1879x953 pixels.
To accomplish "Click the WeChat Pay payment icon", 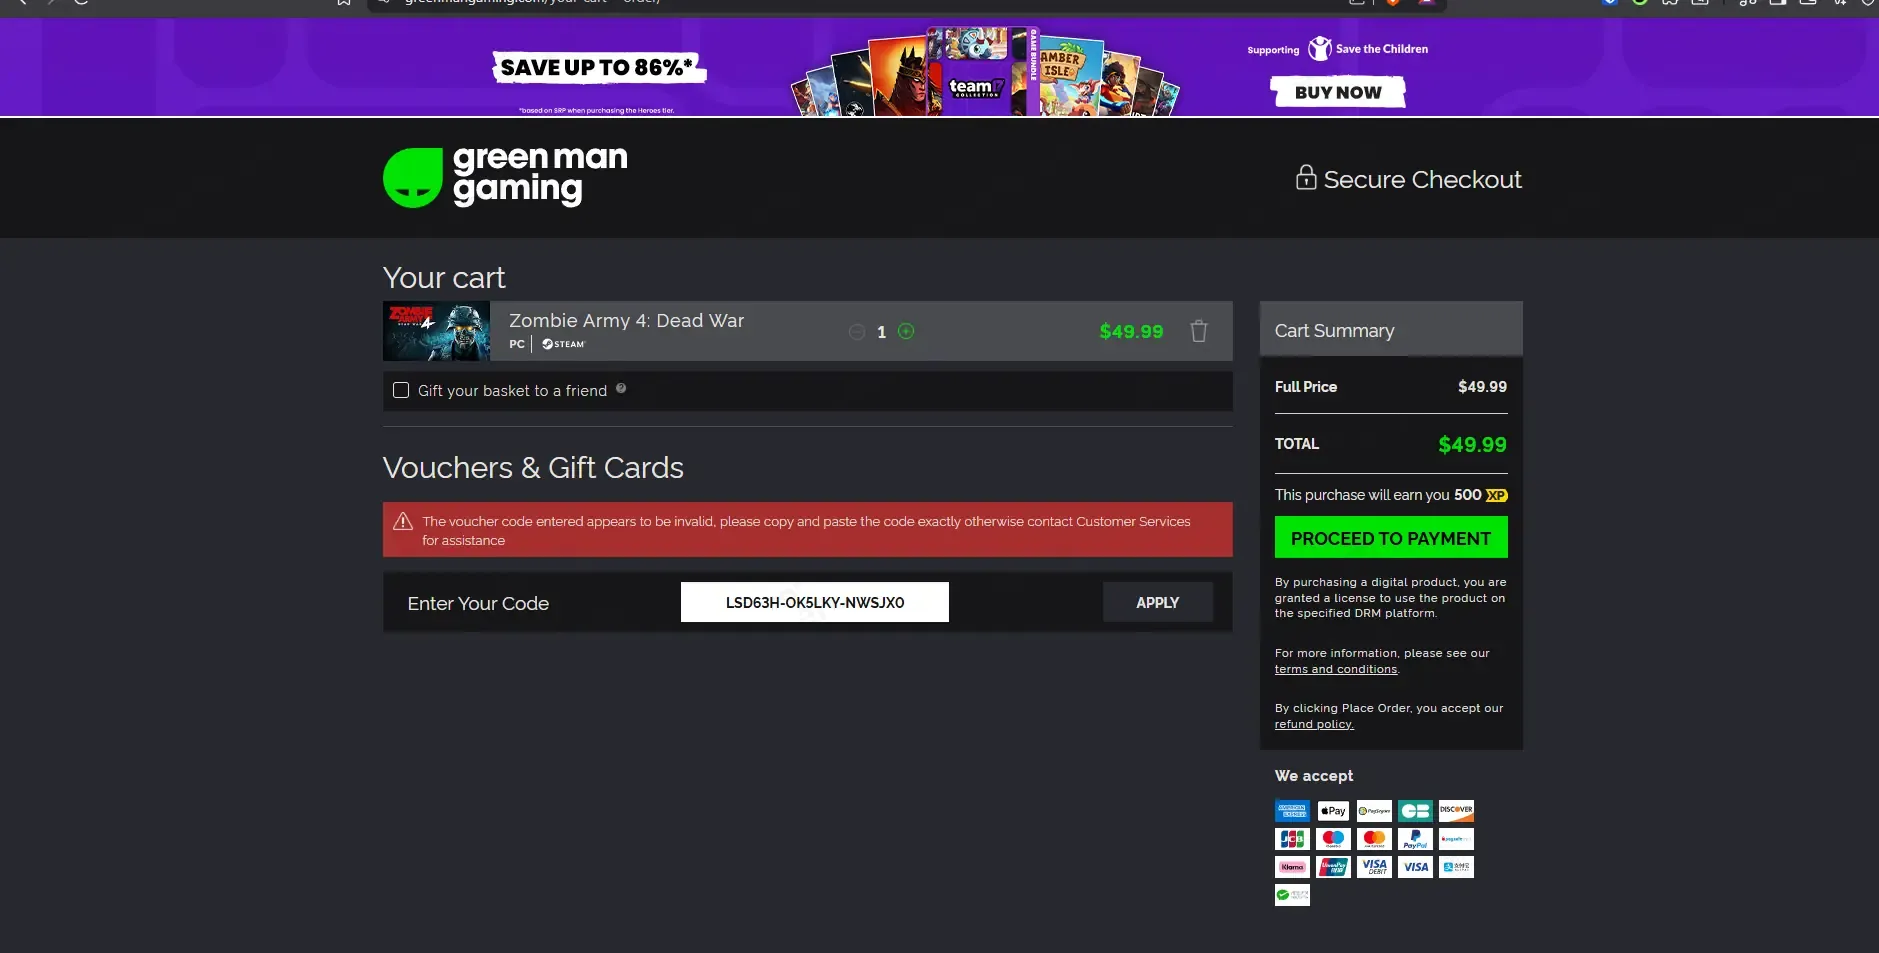I will [x=1292, y=895].
